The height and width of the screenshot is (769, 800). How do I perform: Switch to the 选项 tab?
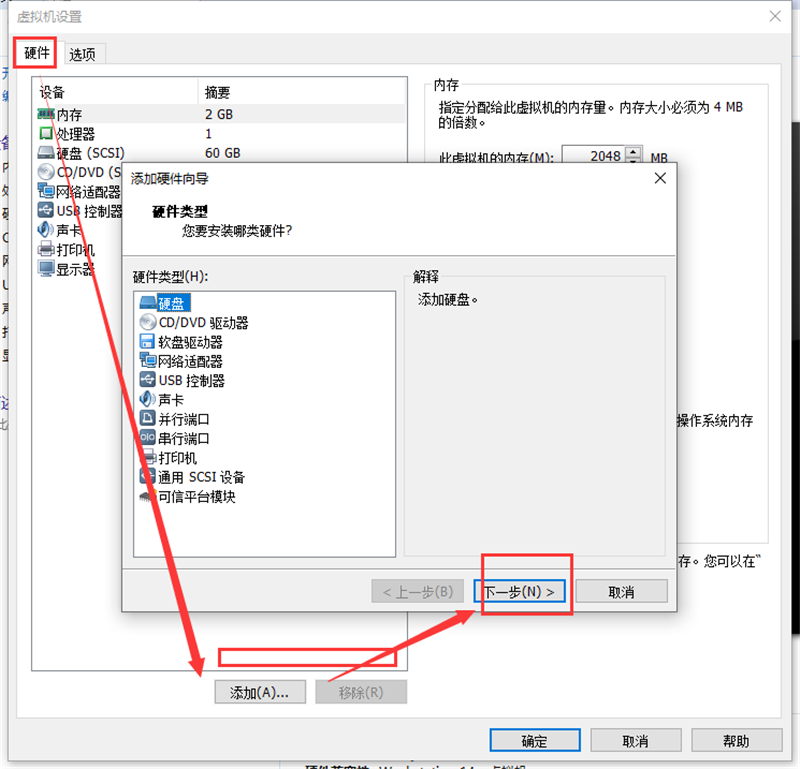(83, 53)
